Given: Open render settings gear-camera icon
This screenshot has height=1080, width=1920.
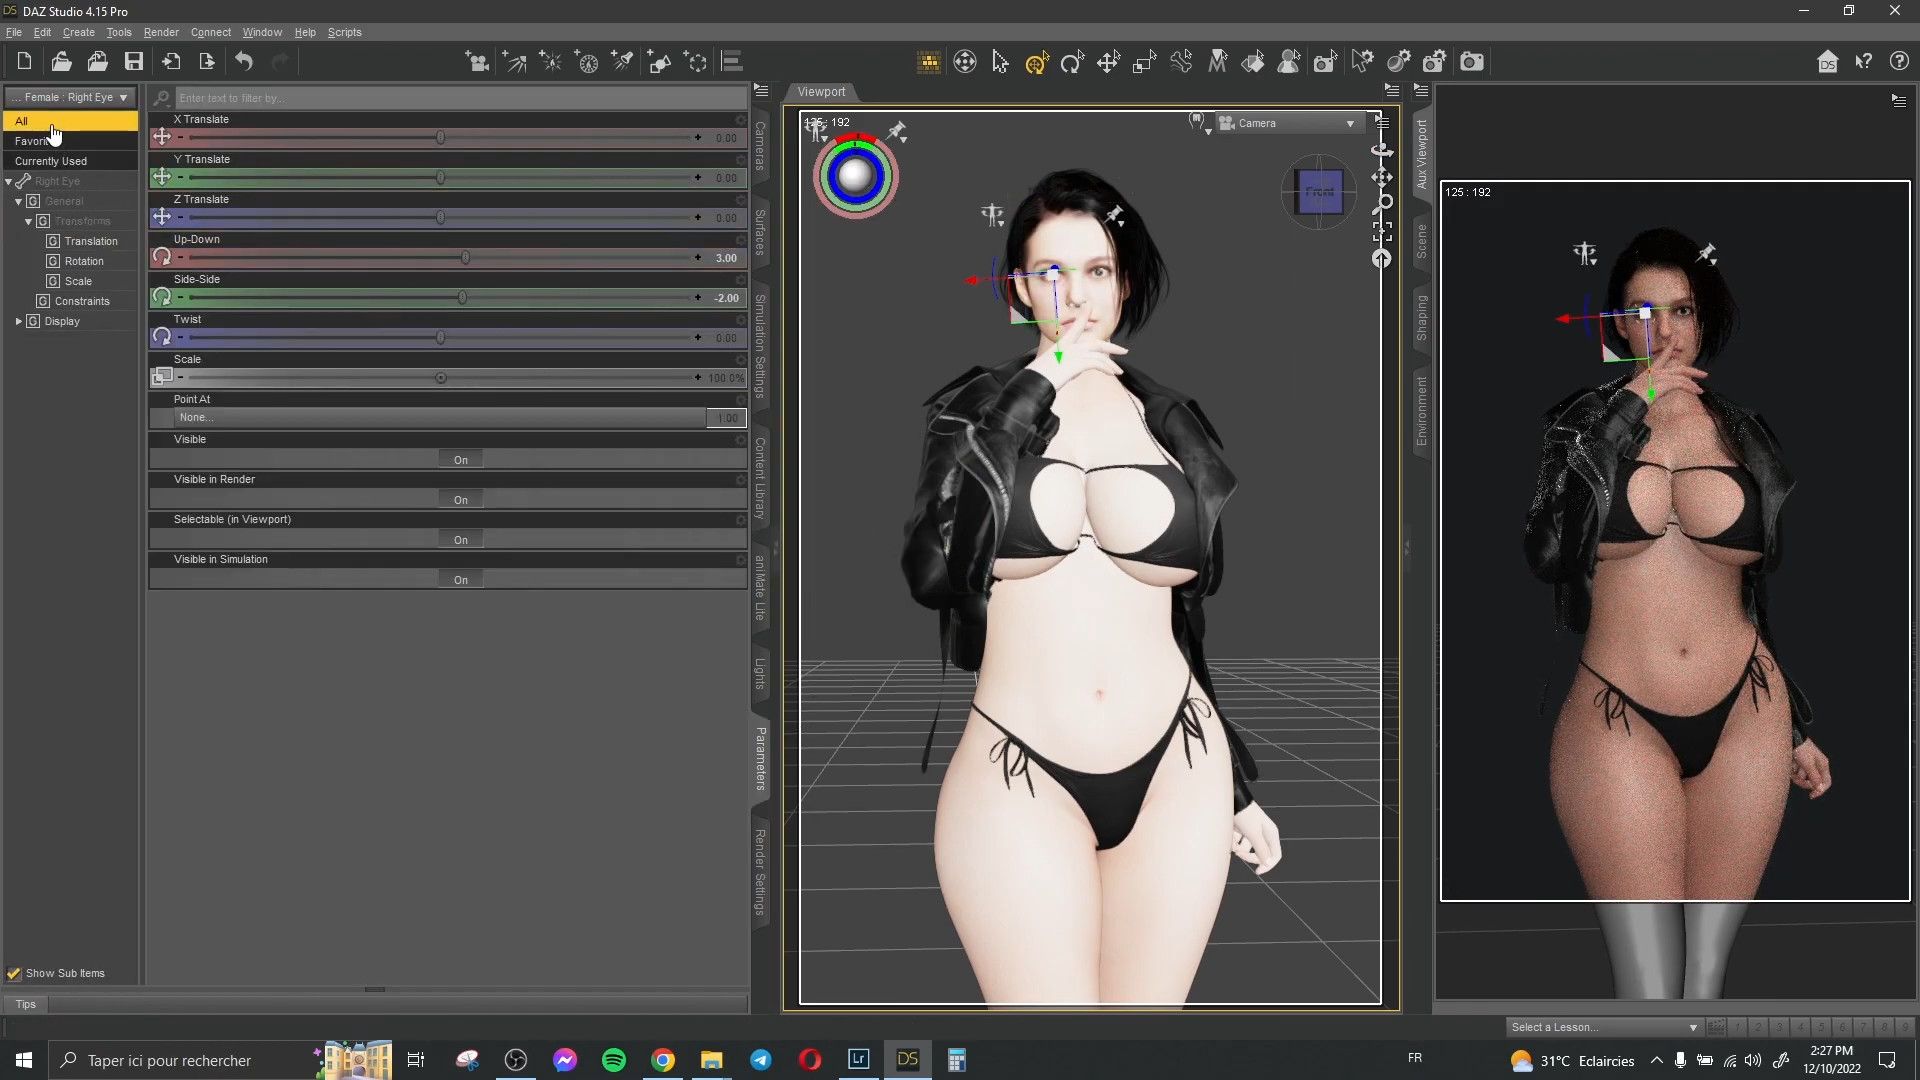Looking at the screenshot, I should pyautogui.click(x=1435, y=62).
